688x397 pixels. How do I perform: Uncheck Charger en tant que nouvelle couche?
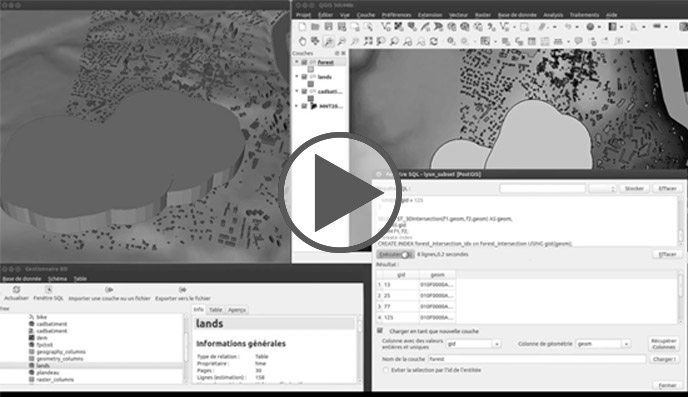[380, 331]
